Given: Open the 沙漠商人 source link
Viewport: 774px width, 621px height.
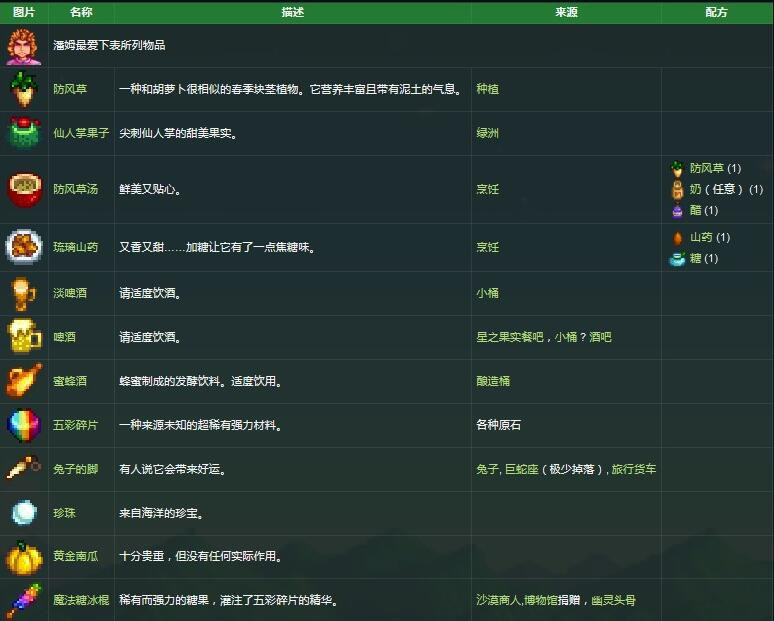Looking at the screenshot, I should tap(498, 601).
